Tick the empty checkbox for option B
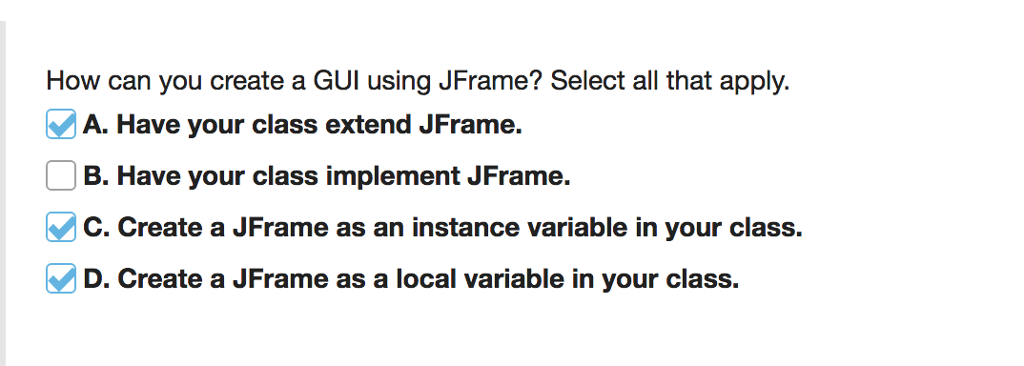 [x=61, y=176]
